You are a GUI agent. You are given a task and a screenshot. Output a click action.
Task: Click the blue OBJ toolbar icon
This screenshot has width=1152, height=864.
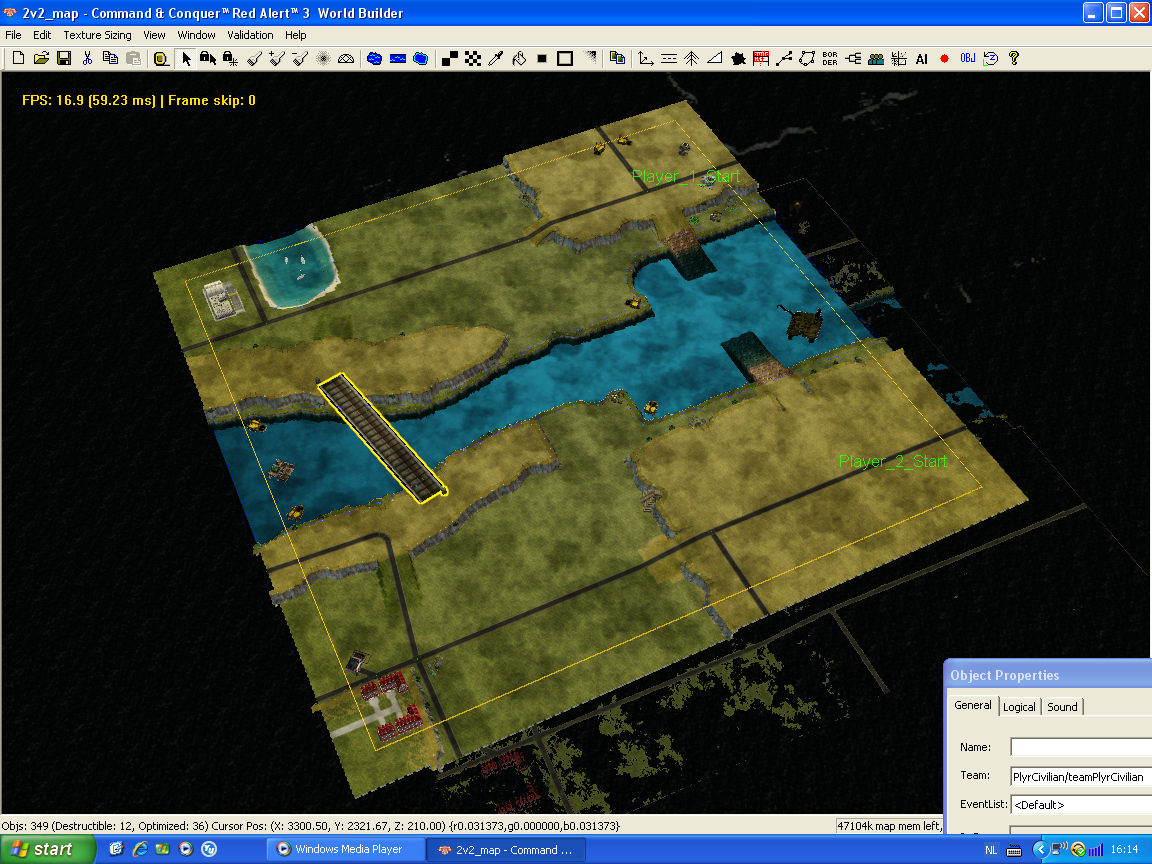coord(968,59)
